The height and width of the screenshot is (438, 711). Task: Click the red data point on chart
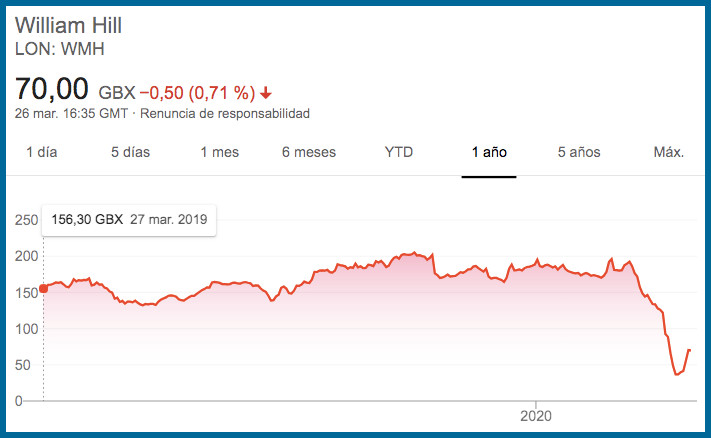44,288
